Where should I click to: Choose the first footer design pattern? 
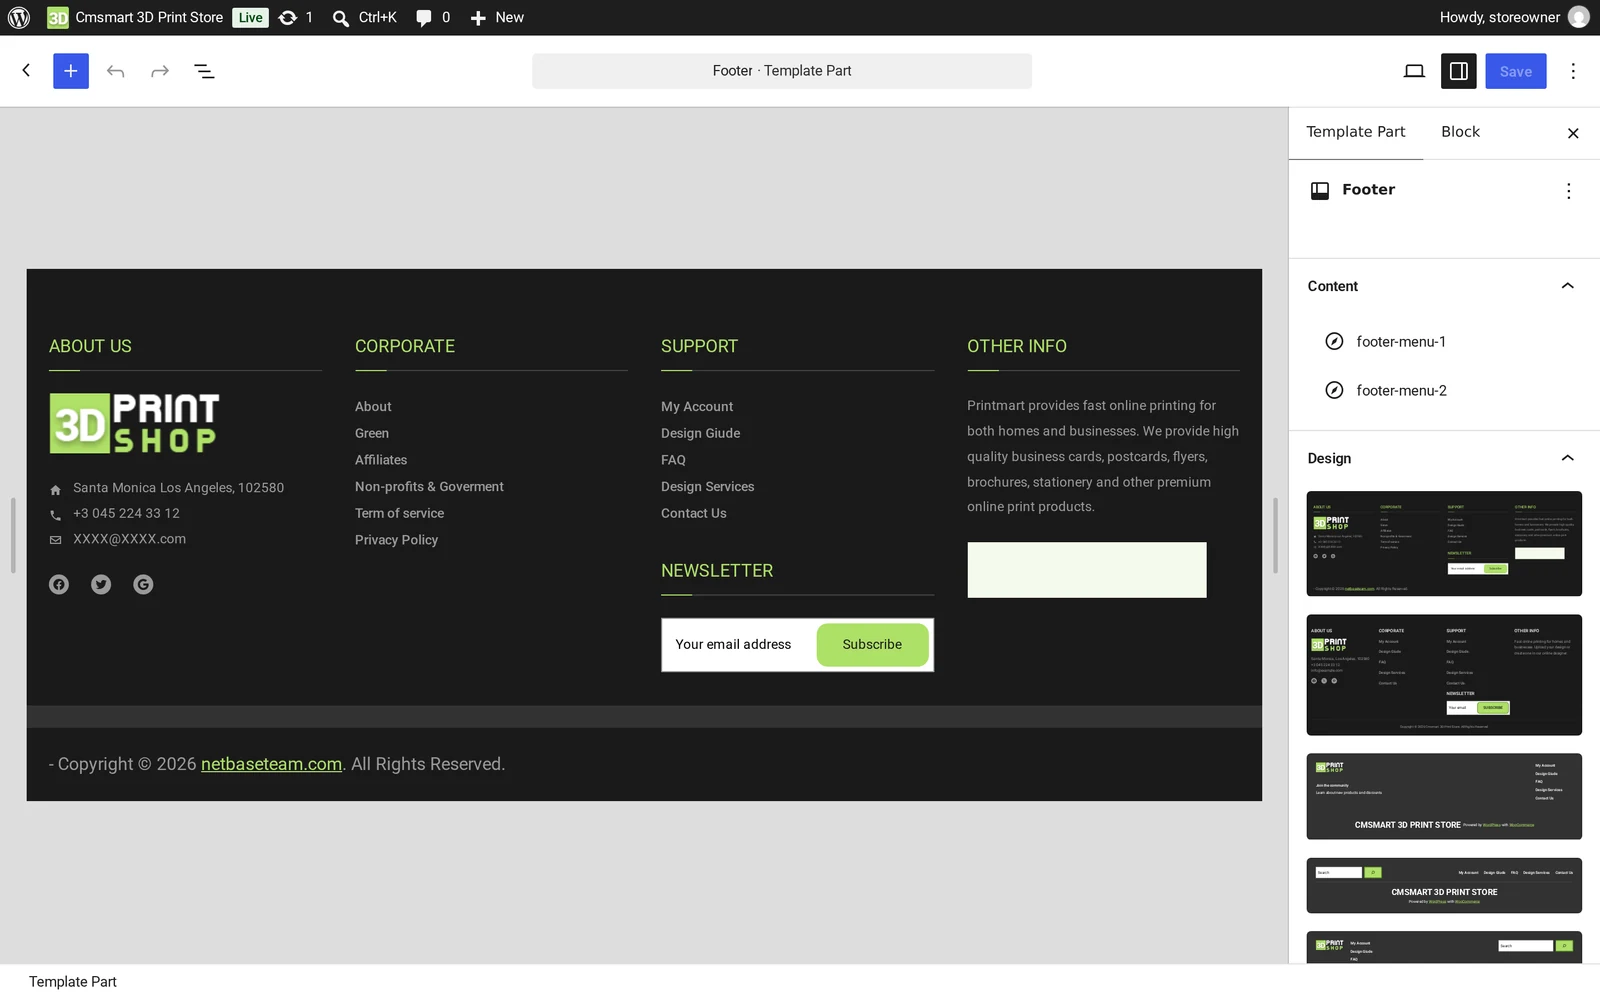[1444, 544]
